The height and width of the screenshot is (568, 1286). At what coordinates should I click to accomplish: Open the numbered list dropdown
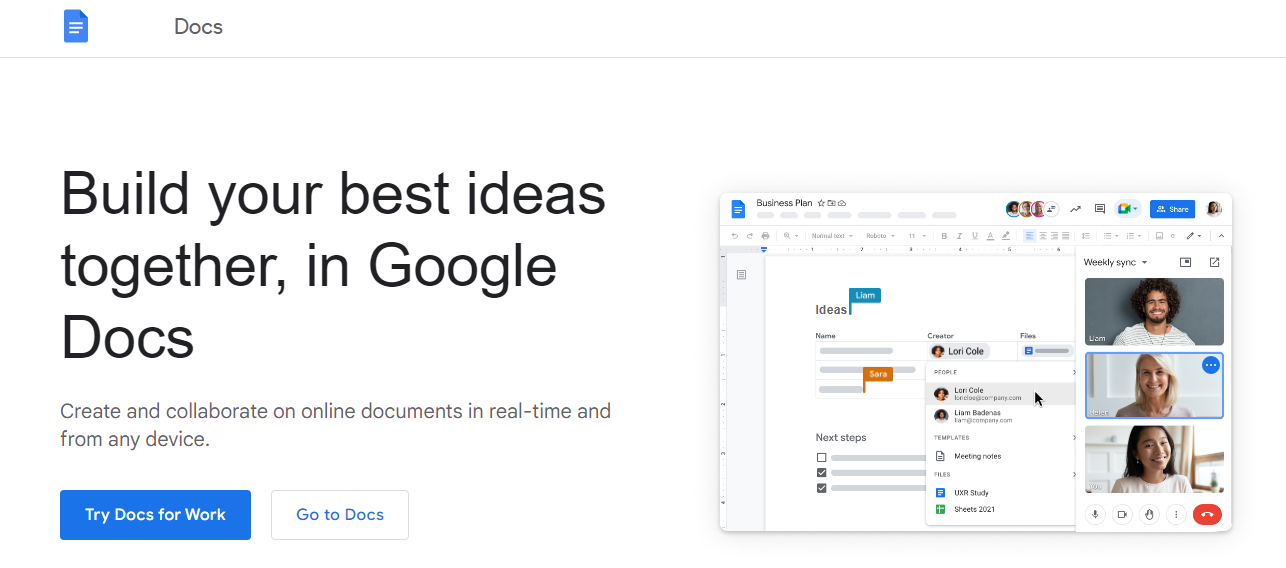pyautogui.click(x=1134, y=236)
